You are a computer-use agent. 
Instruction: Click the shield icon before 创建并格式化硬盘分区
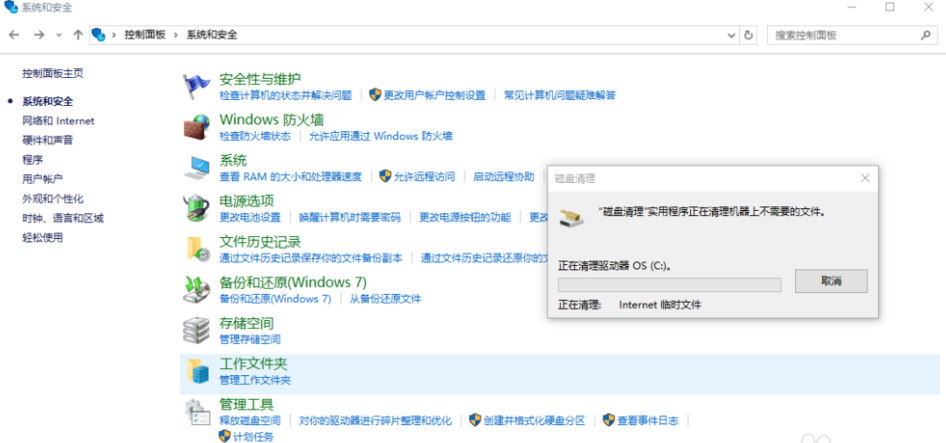pyautogui.click(x=475, y=420)
